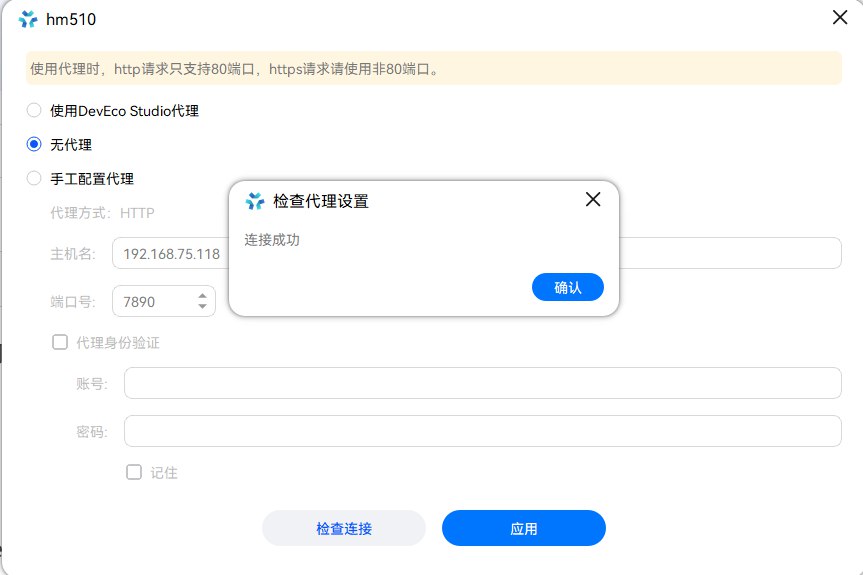Image resolution: width=863 pixels, height=575 pixels.
Task: Close the 检查代理设置 dialog with X
Action: (x=592, y=199)
